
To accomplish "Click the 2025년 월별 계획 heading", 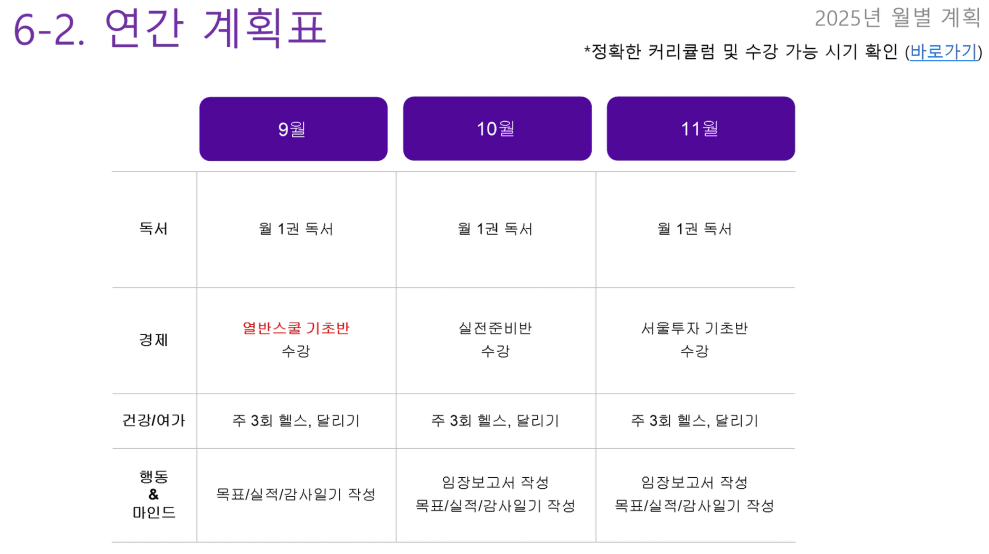I will pyautogui.click(x=898, y=18).
